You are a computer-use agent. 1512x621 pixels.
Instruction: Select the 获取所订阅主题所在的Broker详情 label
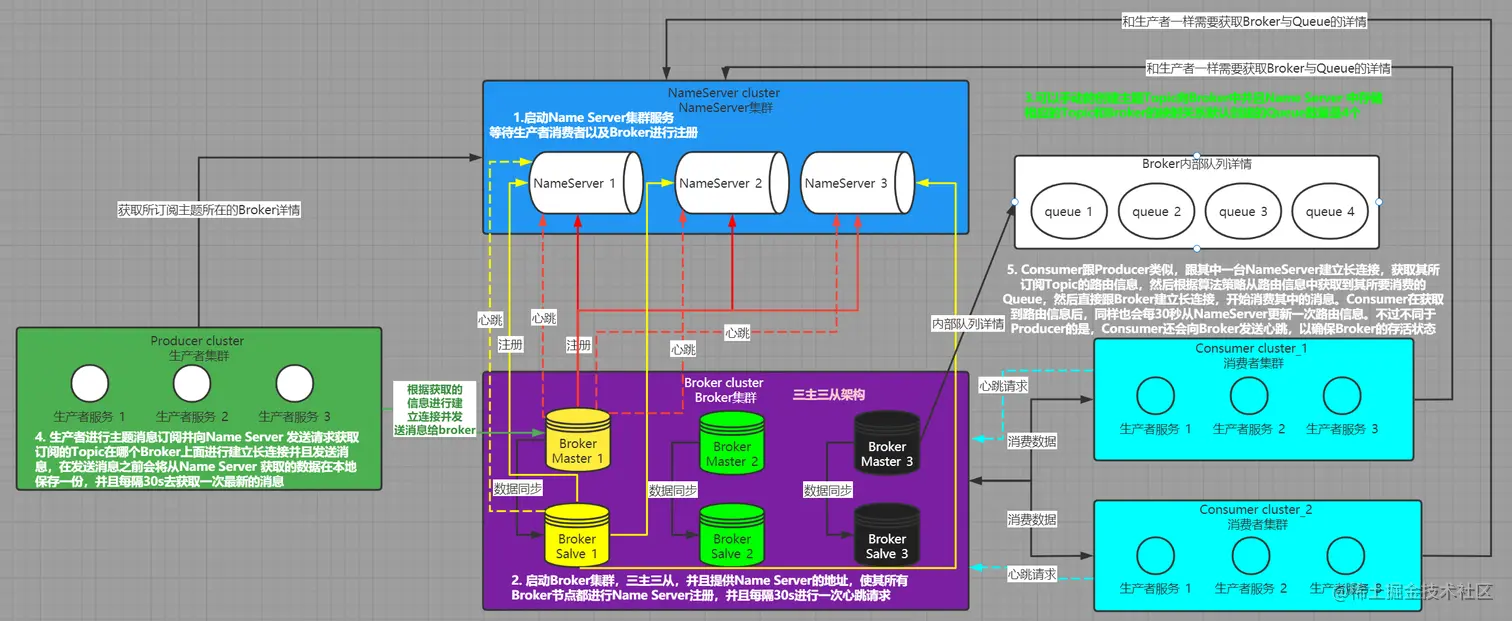(x=209, y=211)
